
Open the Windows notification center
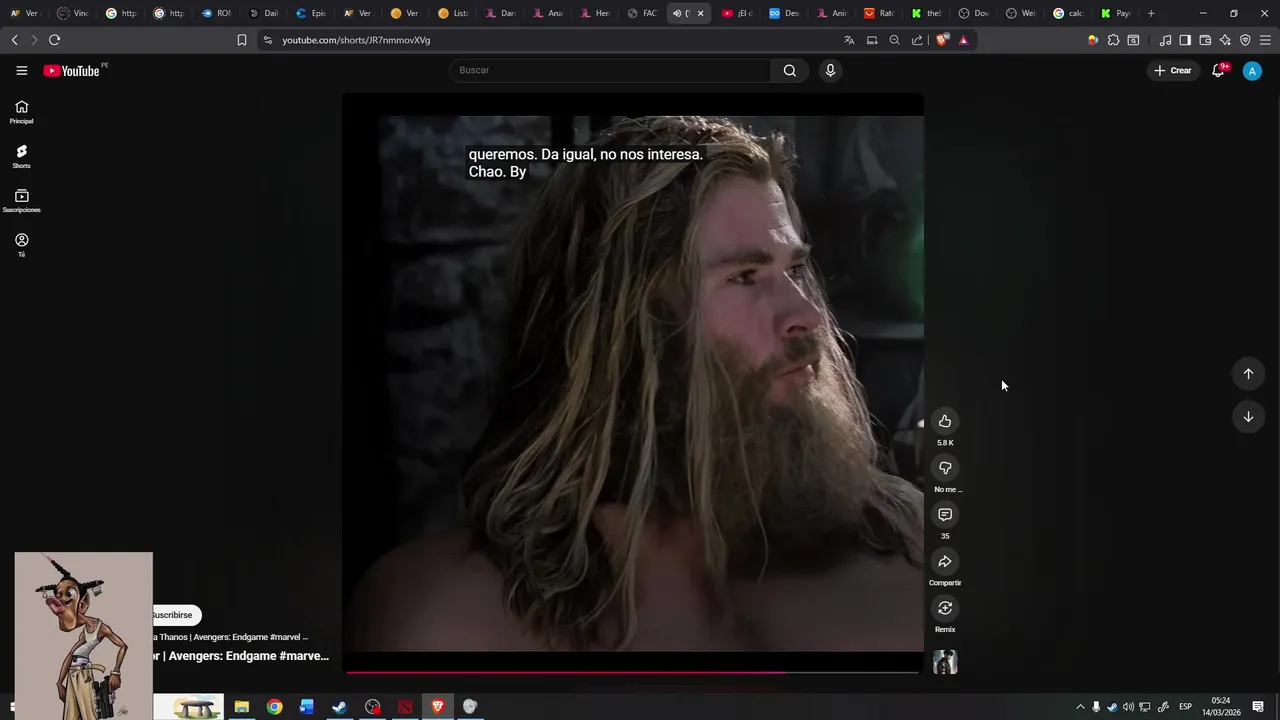pos(1259,707)
